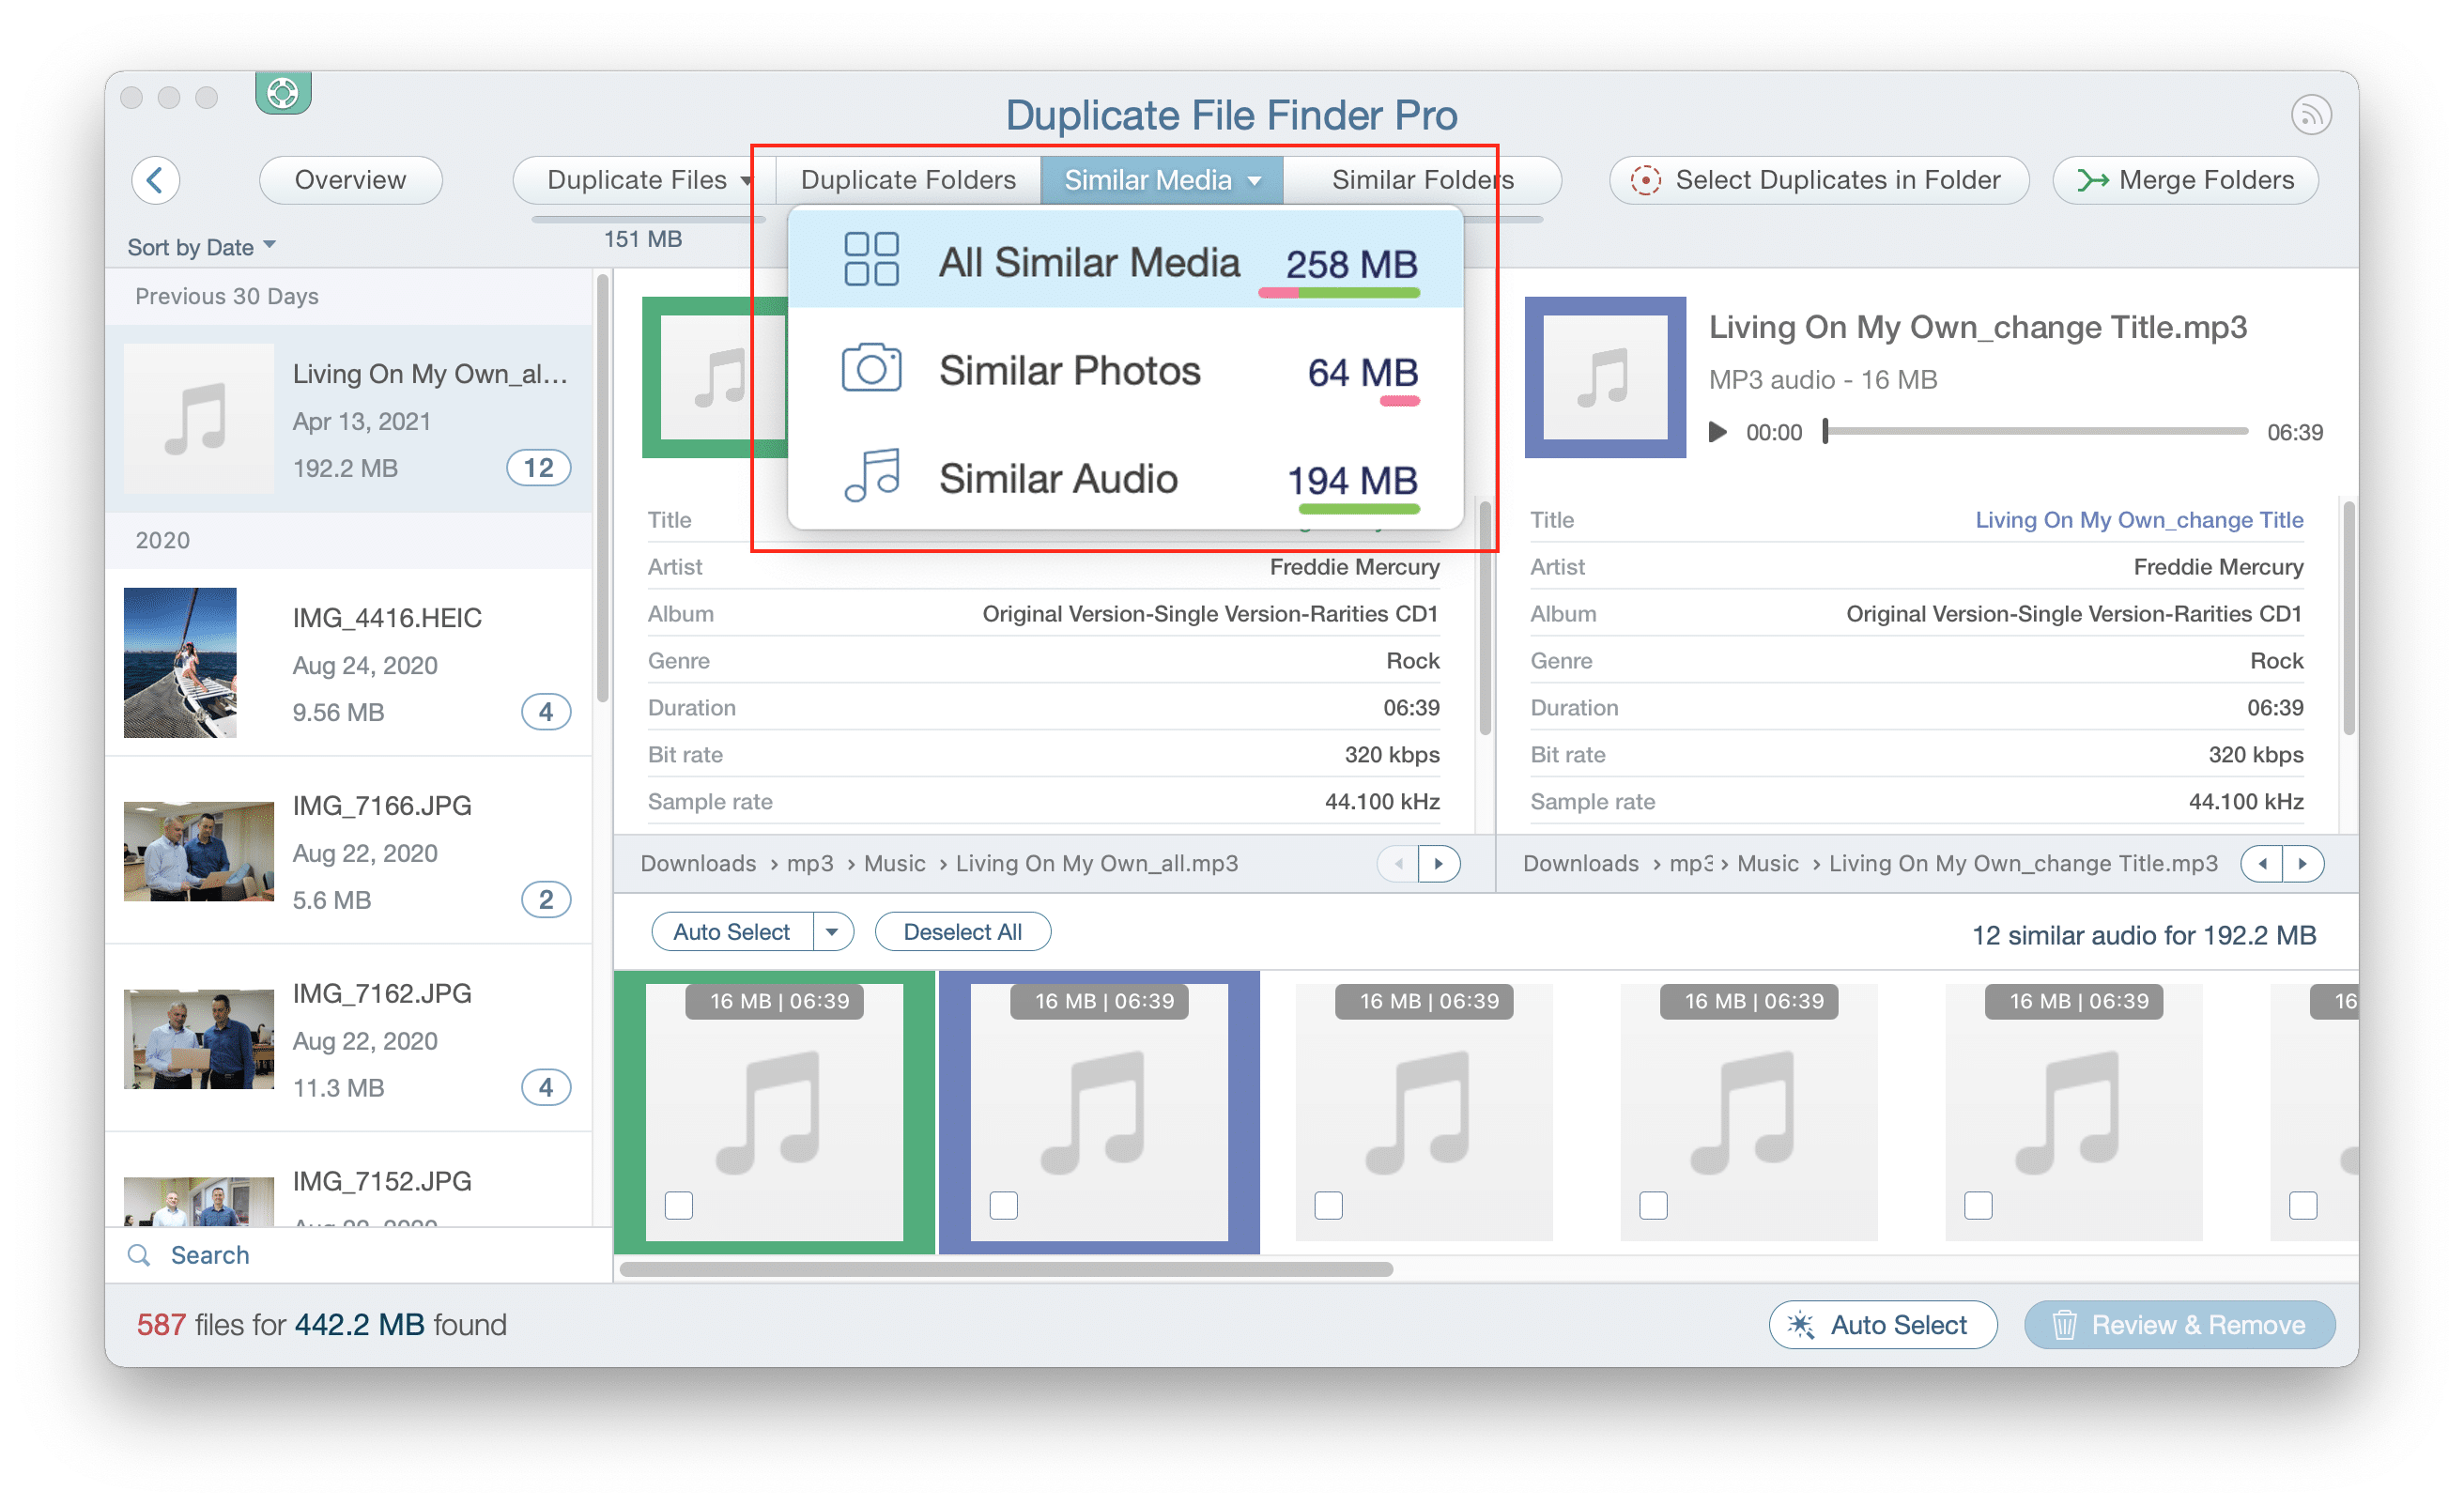Viewport: 2464px width, 1506px height.
Task: Click the 2 badge on IMG_7166.JPG
Action: point(546,900)
